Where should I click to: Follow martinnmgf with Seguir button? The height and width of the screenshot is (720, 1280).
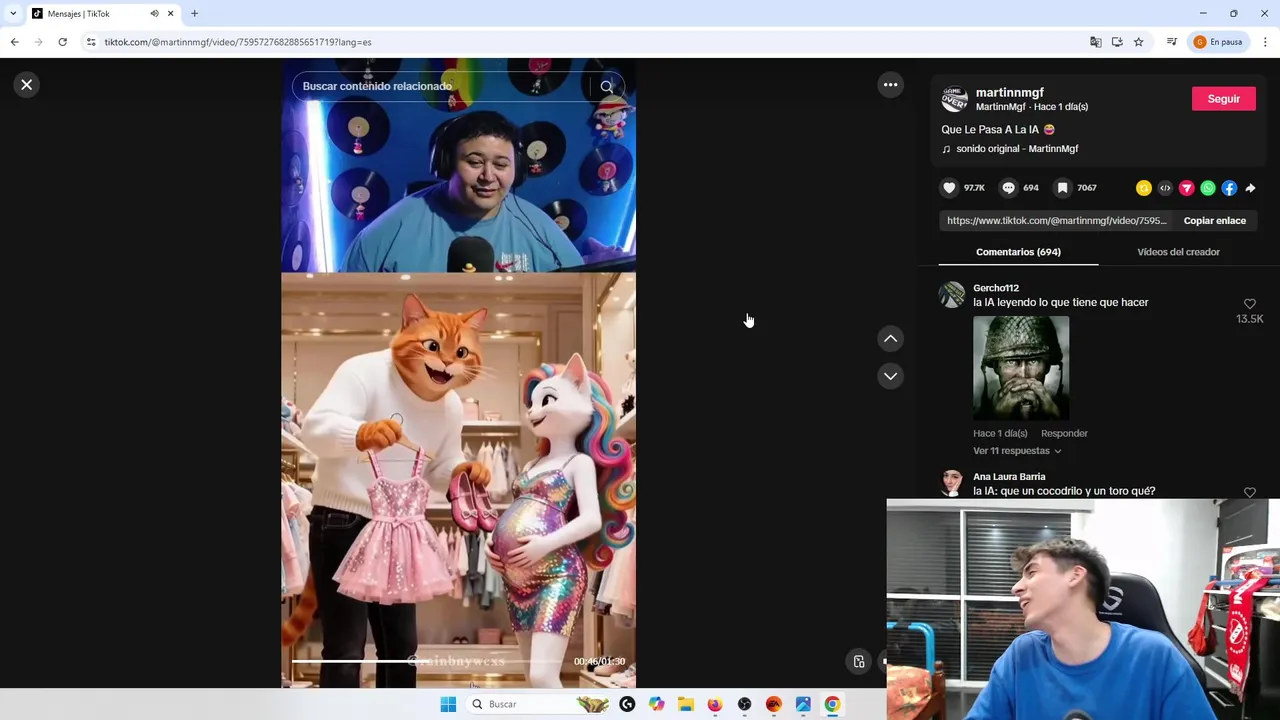(1223, 99)
